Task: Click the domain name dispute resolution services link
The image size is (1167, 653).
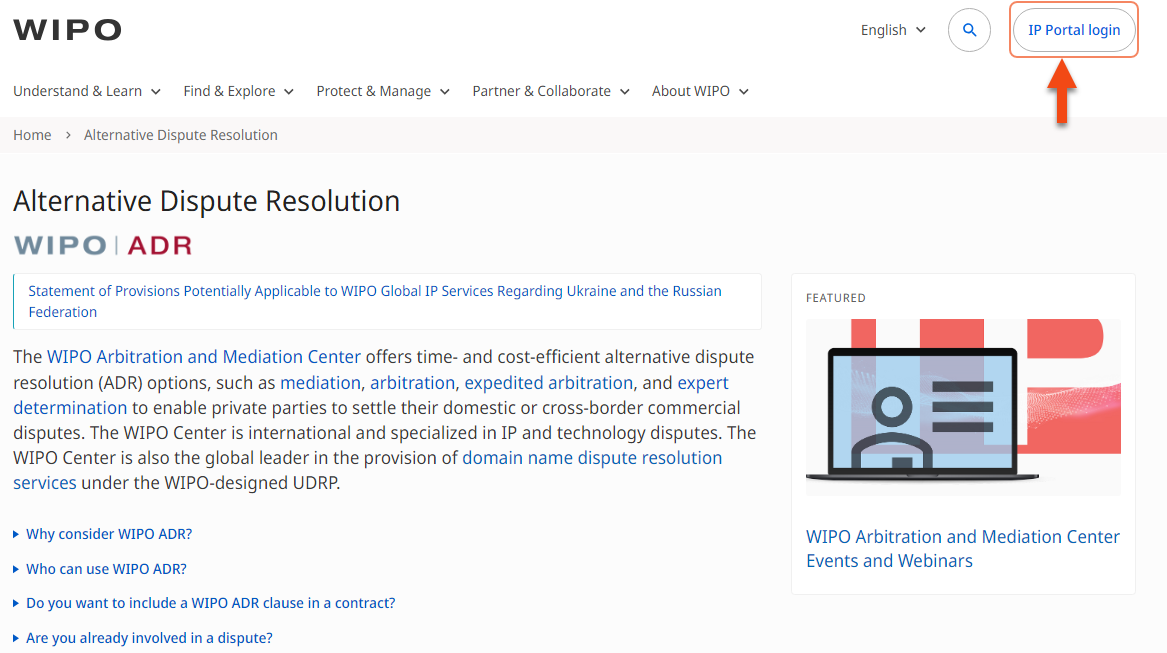Action: [x=591, y=458]
